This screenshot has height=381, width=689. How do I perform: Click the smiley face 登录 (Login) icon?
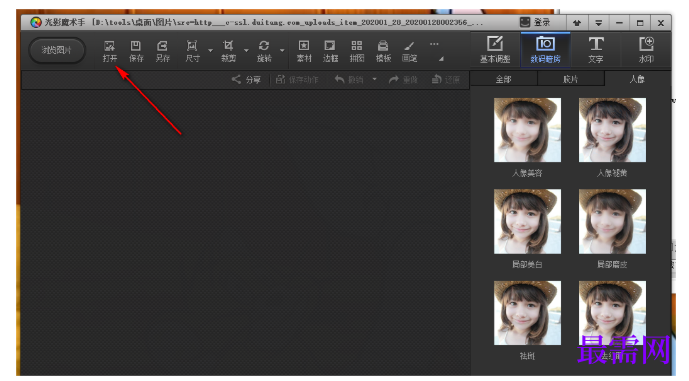tap(525, 22)
